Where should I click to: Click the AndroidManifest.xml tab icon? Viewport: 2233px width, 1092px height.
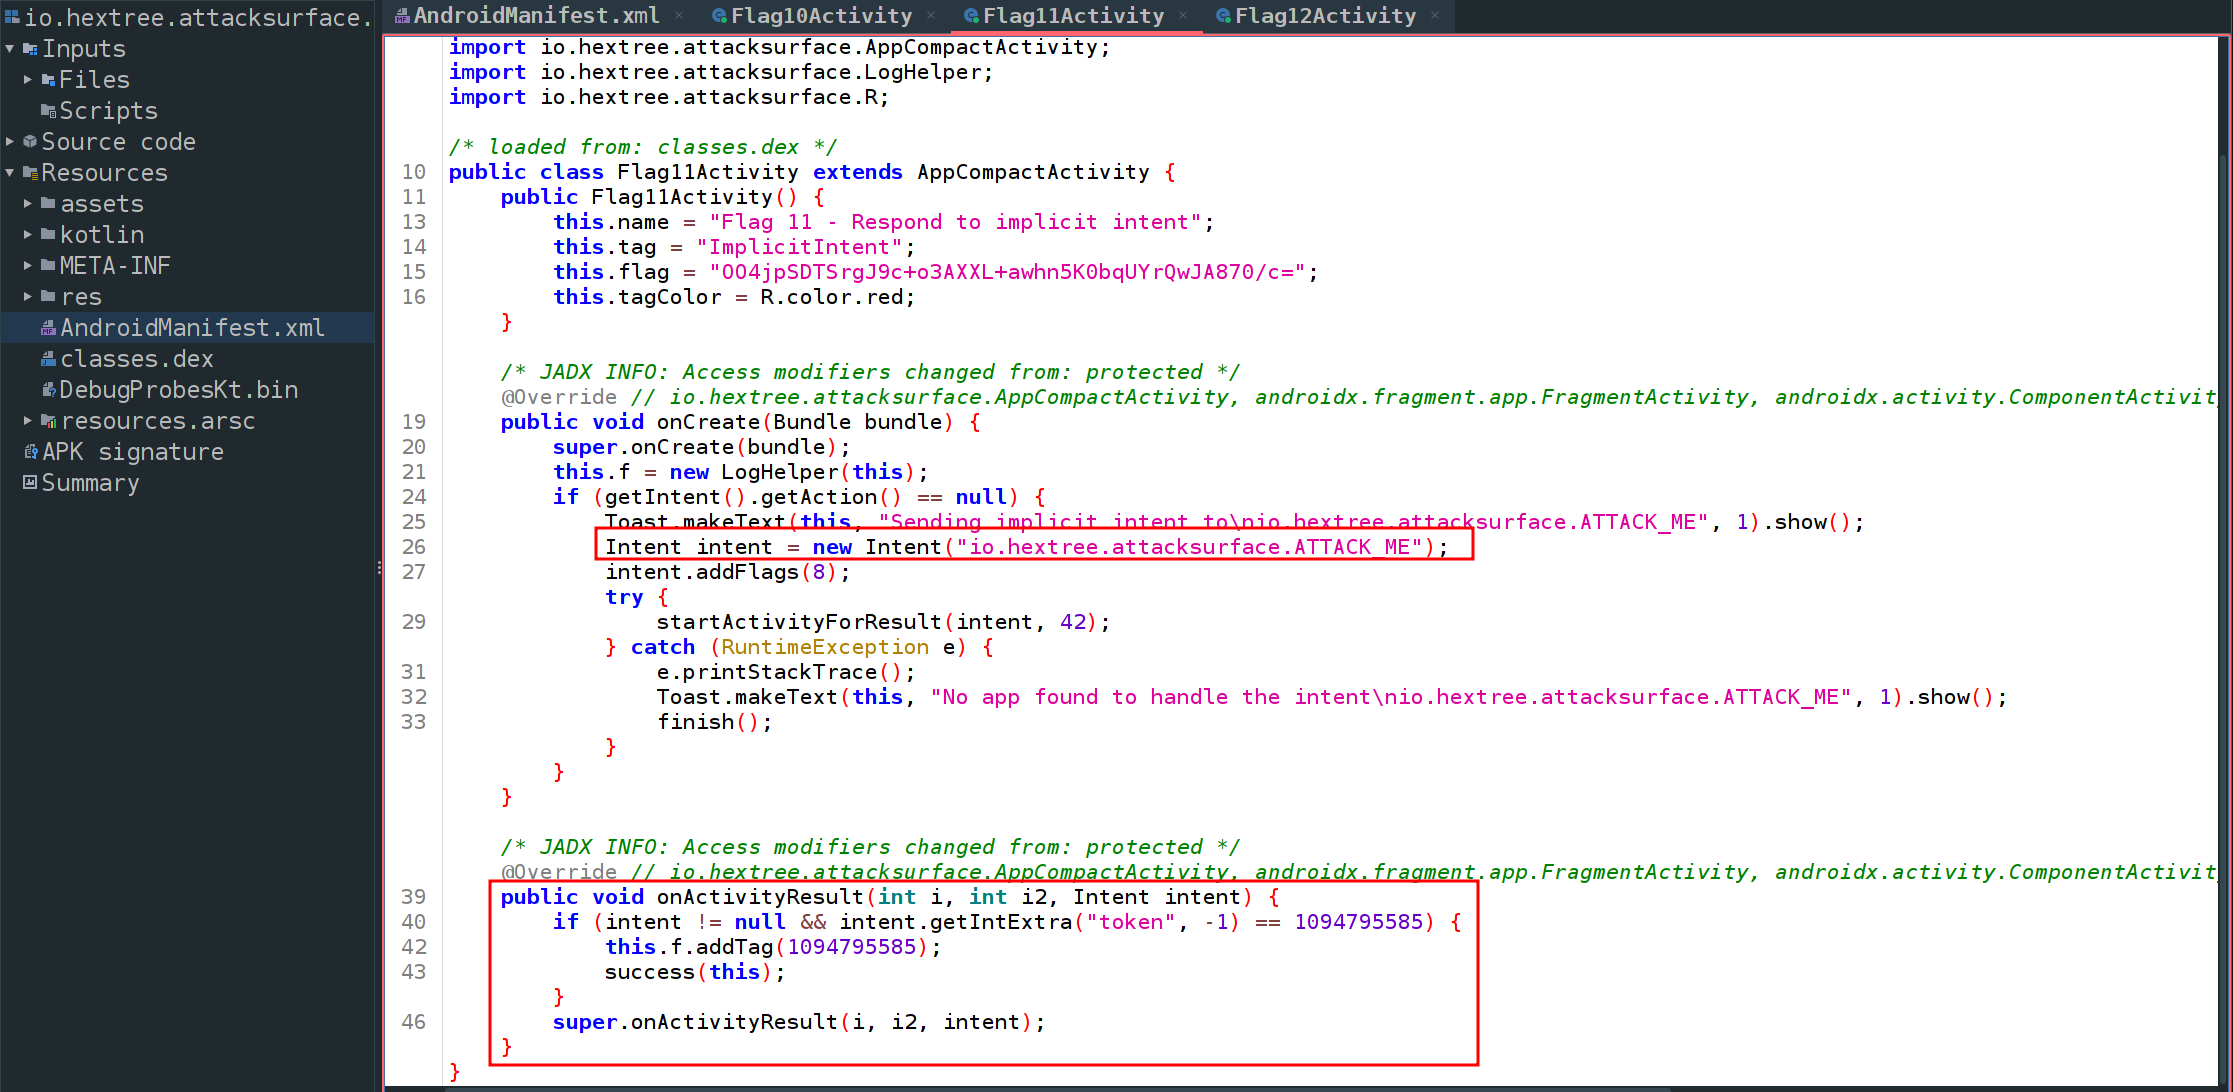tap(402, 16)
